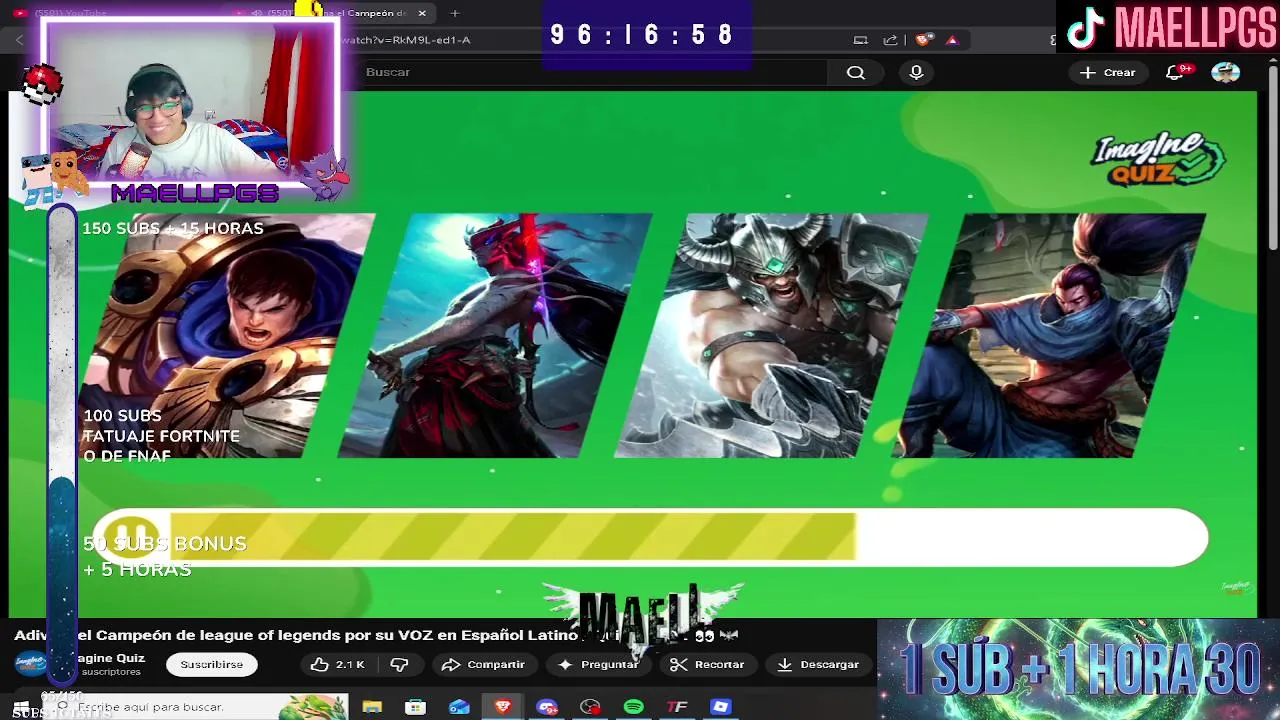Image resolution: width=1280 pixels, height=720 pixels.
Task: Open Spotify from taskbar
Action: [x=634, y=707]
